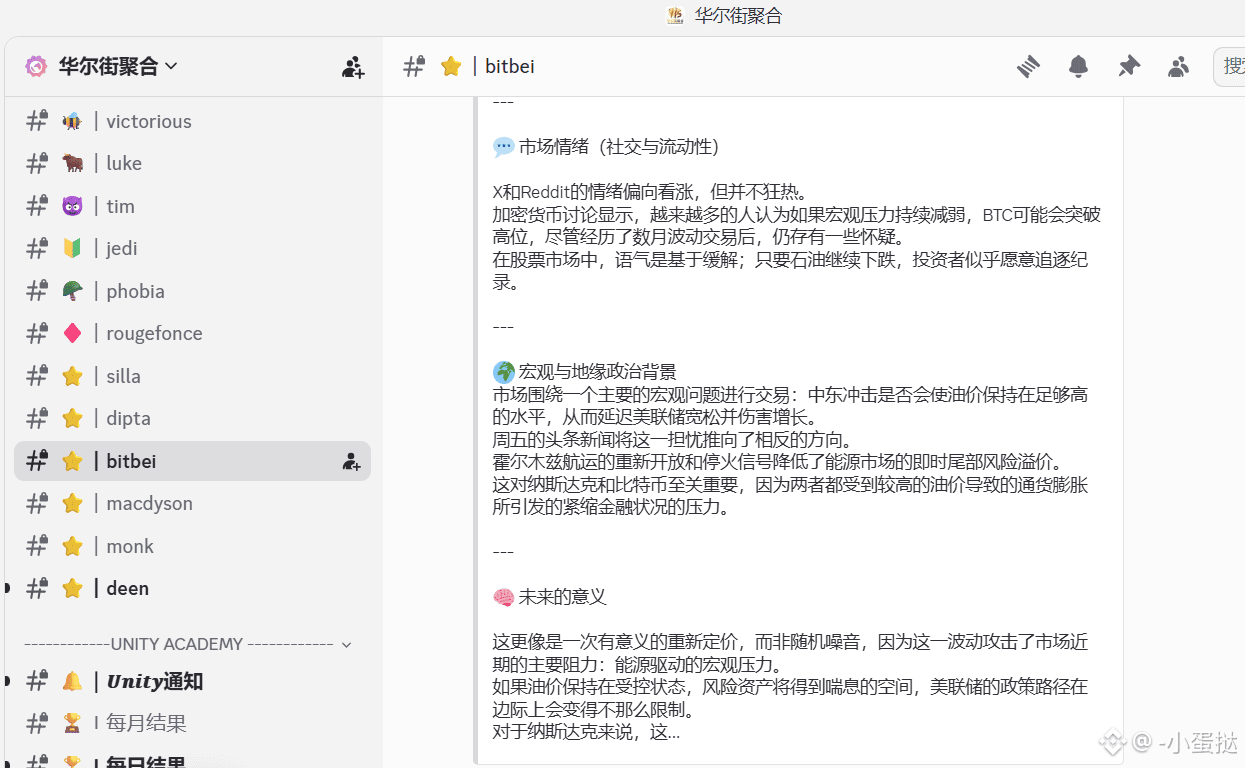Click the purple devil emoji for tim
Image resolution: width=1245 pixels, height=768 pixels.
pos(72,206)
